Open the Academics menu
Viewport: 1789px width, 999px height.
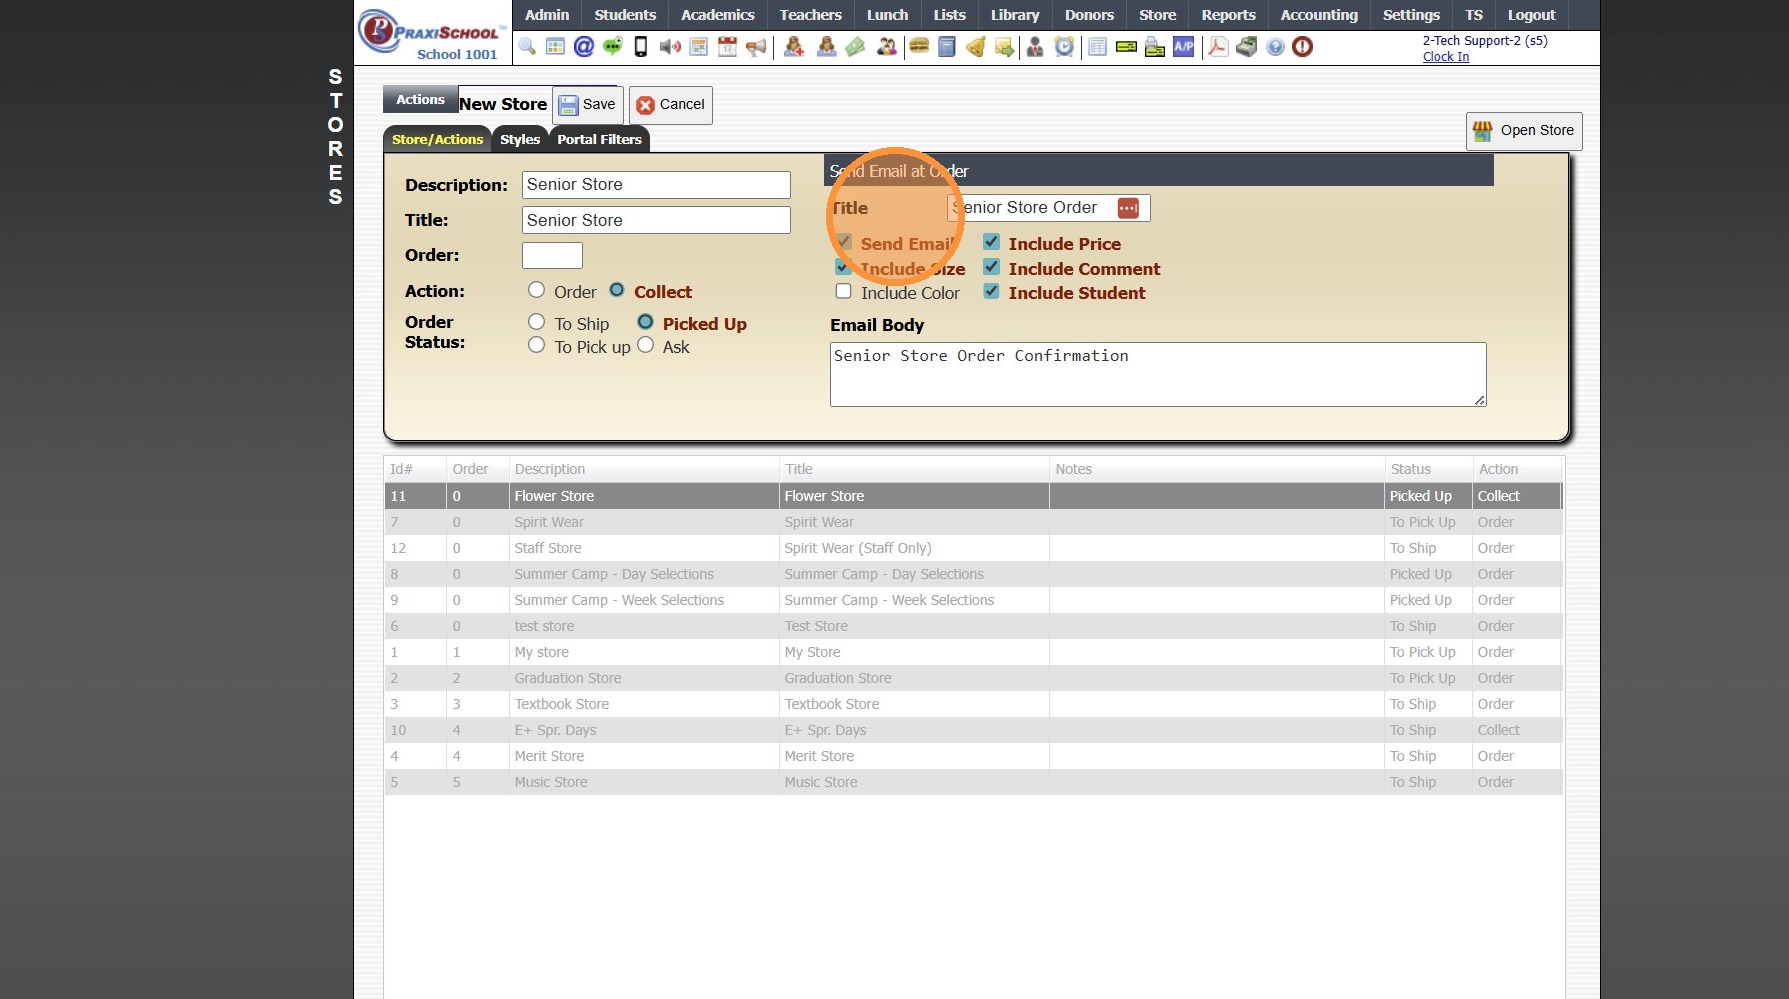coord(718,15)
